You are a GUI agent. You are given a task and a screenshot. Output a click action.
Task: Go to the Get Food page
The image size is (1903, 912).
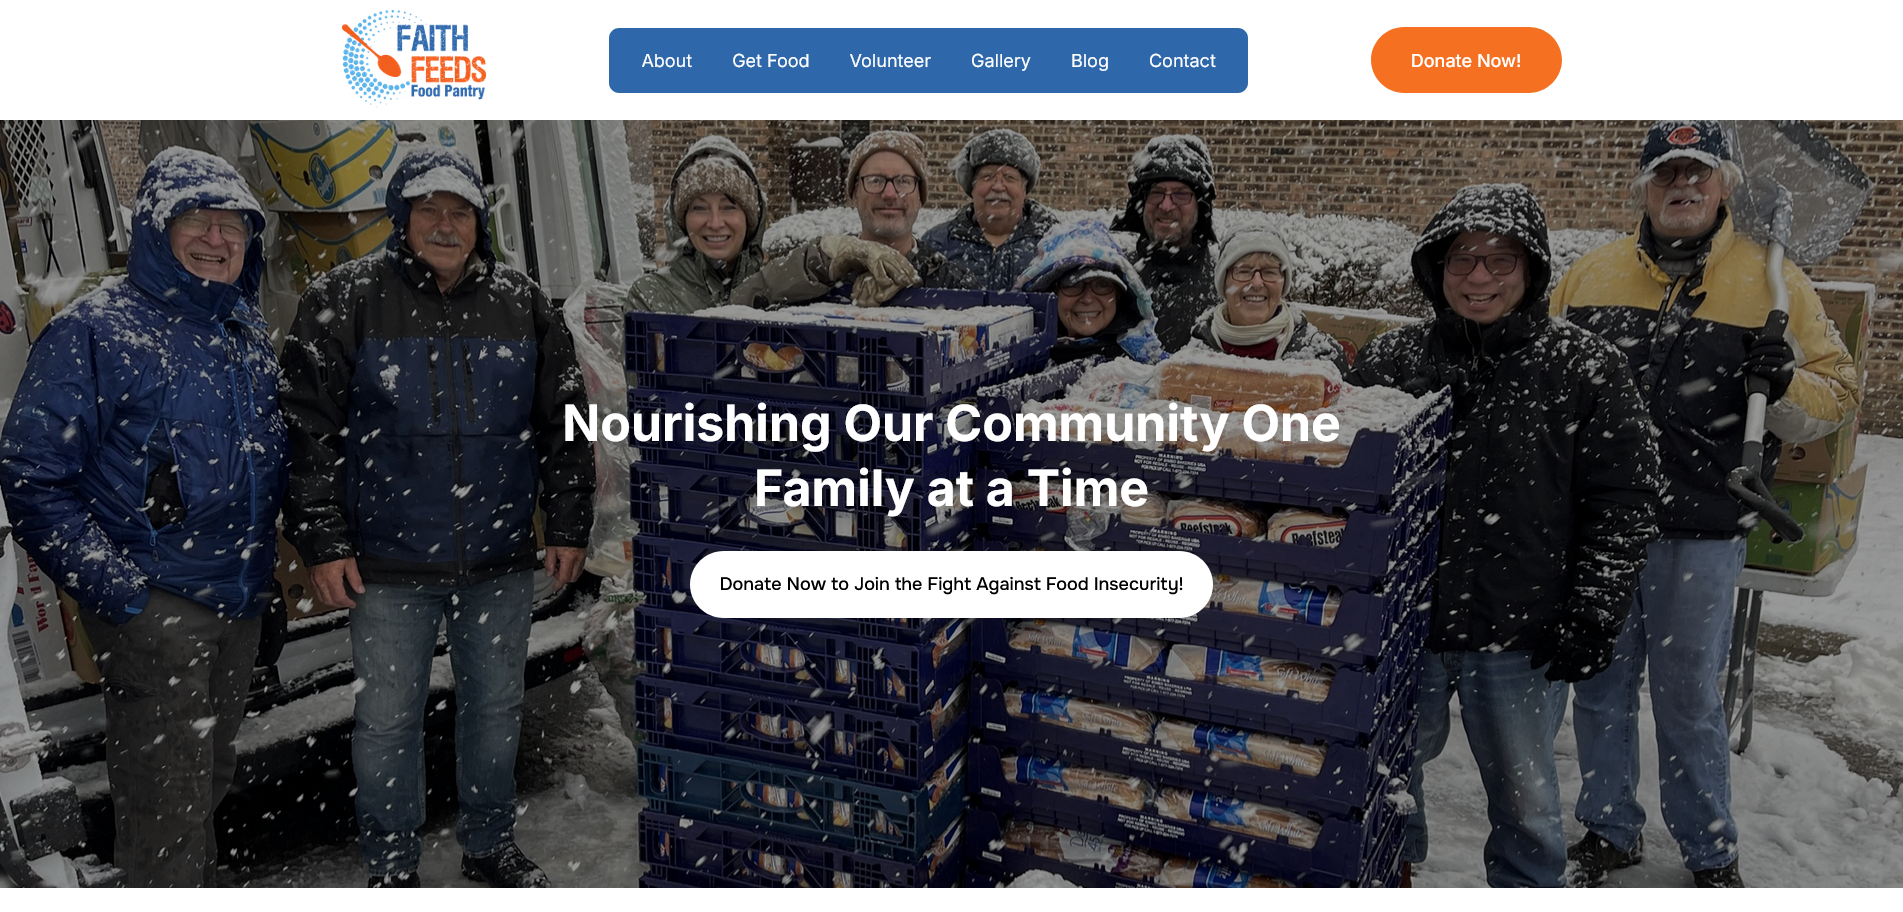pos(770,61)
